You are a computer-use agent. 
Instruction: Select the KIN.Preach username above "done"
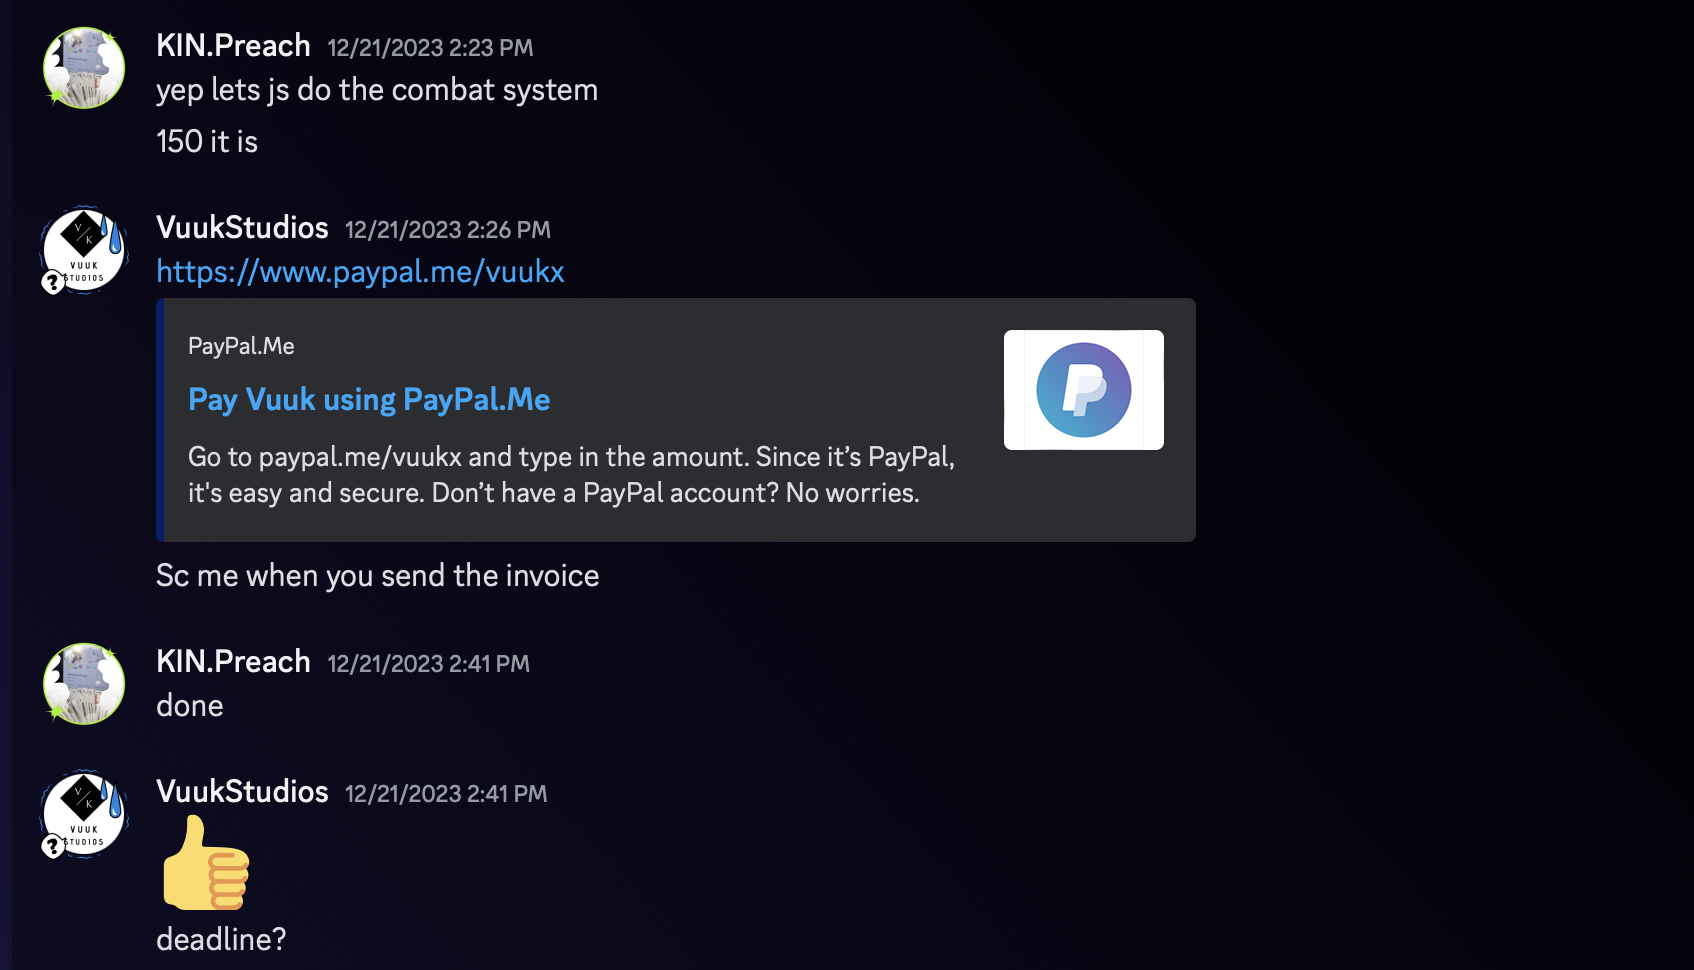tap(233, 662)
